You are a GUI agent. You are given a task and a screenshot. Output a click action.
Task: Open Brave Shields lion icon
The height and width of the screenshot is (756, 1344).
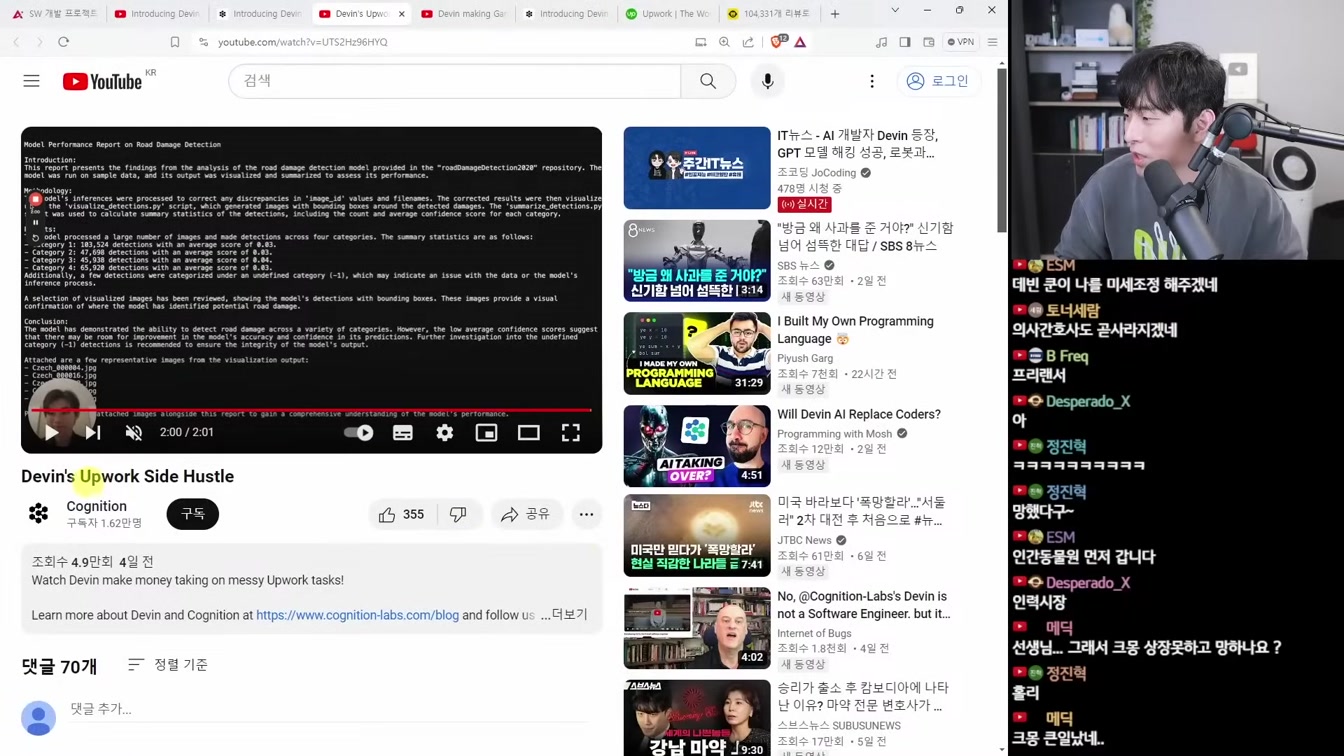(x=778, y=42)
